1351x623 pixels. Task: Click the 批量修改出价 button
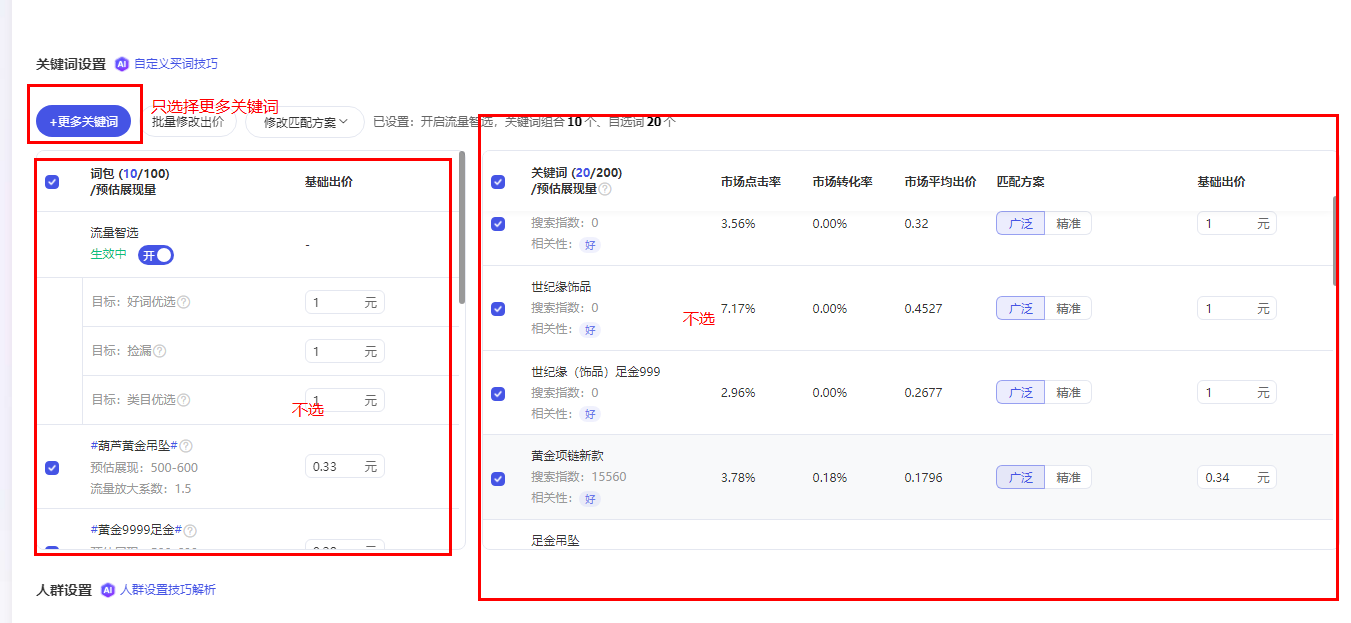pos(188,122)
